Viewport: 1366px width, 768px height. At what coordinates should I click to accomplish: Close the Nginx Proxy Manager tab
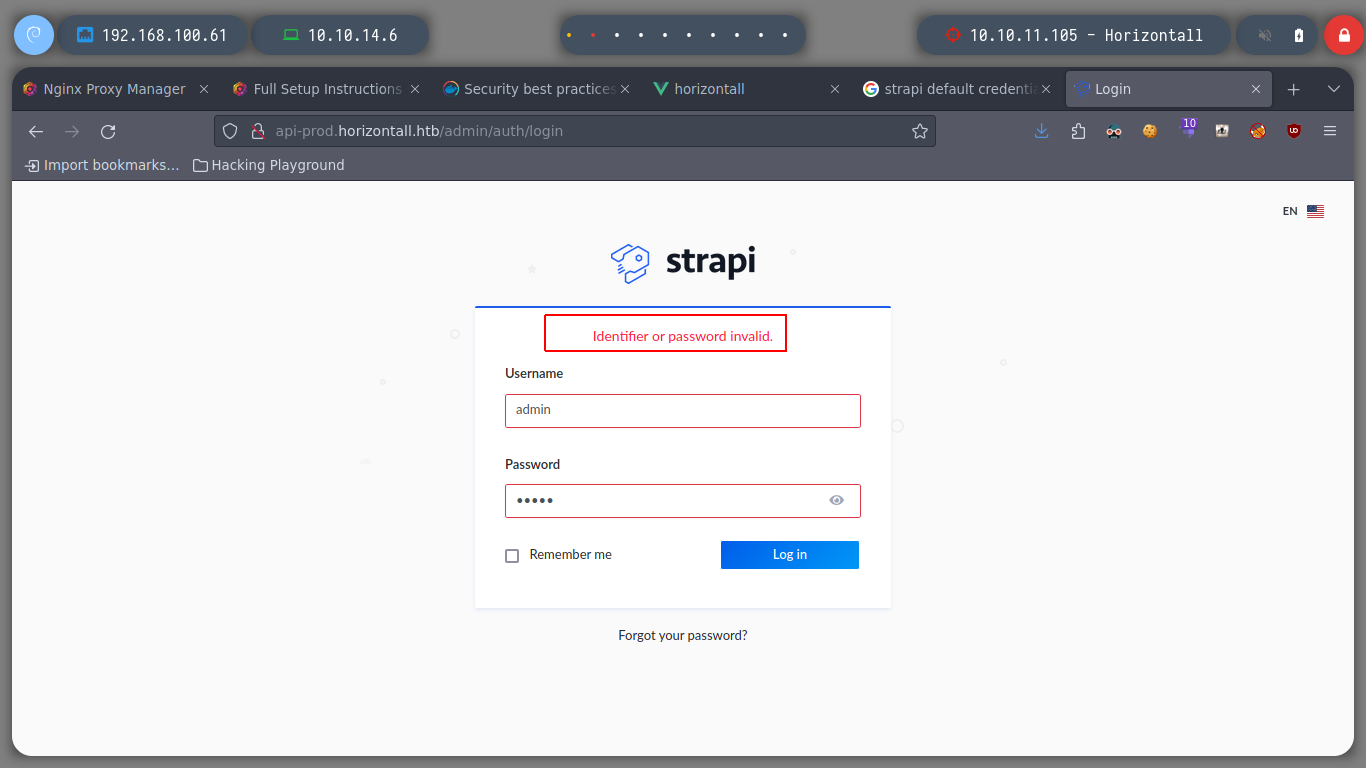204,89
